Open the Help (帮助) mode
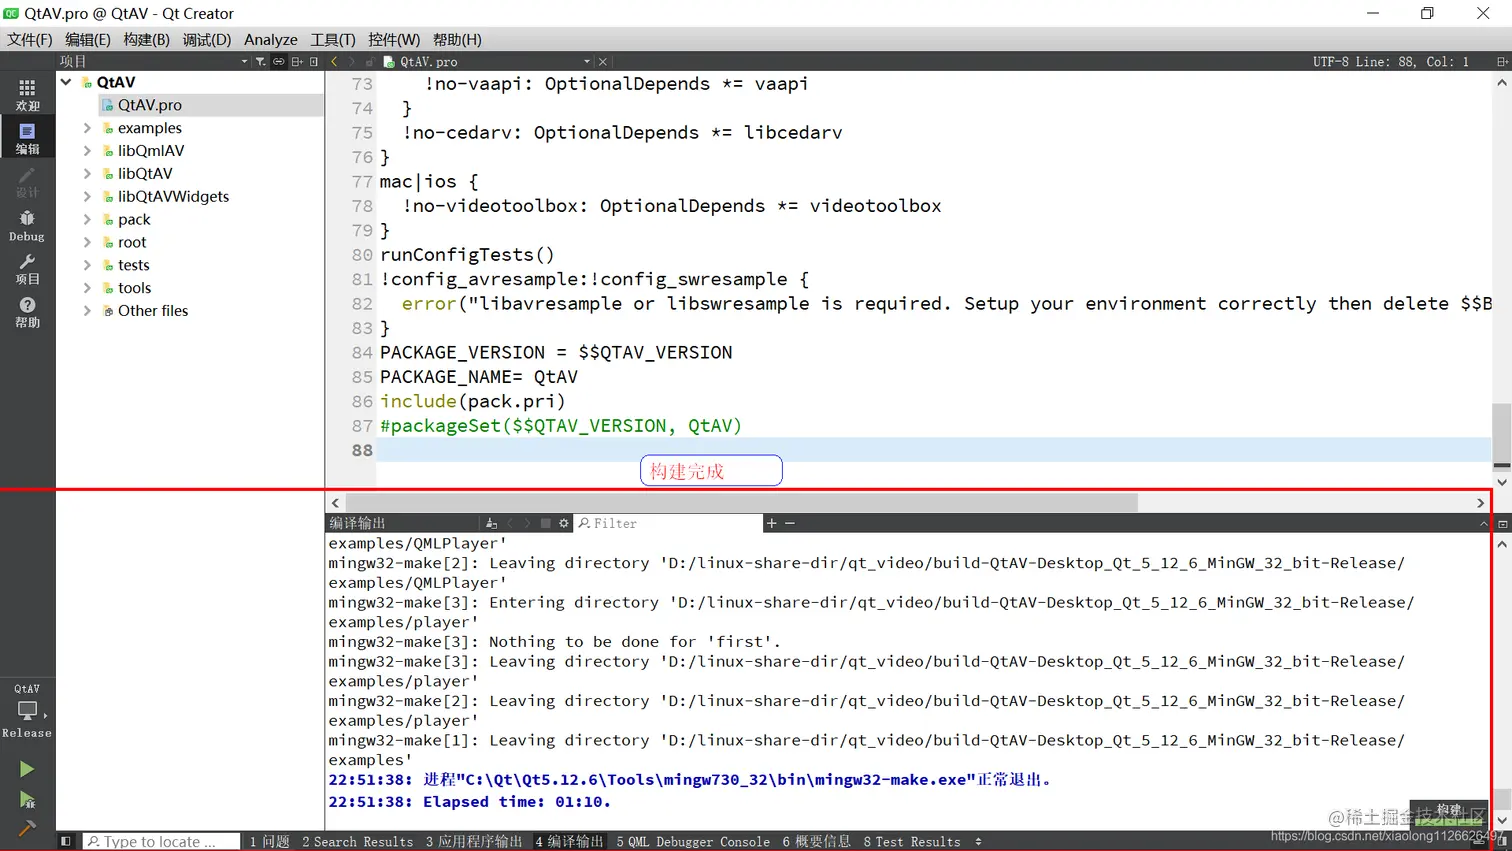The height and width of the screenshot is (851, 1512). pyautogui.click(x=27, y=312)
